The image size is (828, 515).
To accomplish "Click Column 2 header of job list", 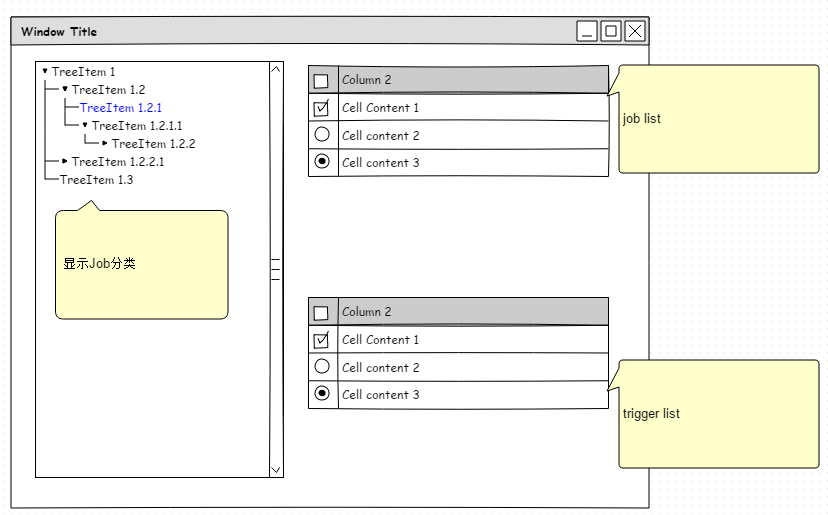I will click(x=473, y=80).
